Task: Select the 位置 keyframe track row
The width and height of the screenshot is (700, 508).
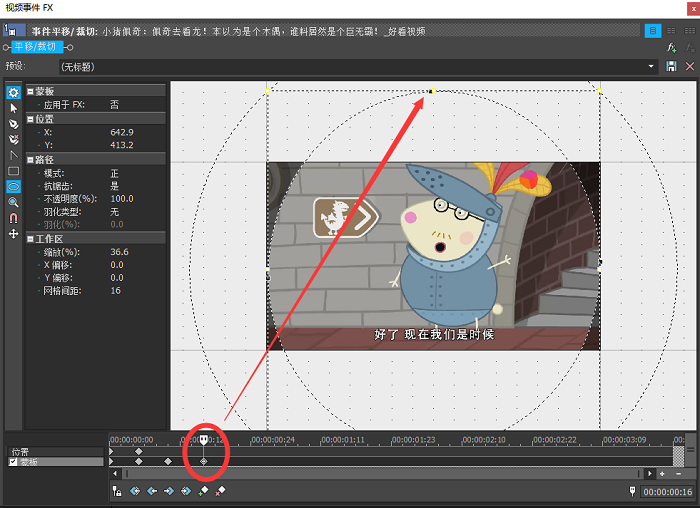Action: pyautogui.click(x=55, y=451)
